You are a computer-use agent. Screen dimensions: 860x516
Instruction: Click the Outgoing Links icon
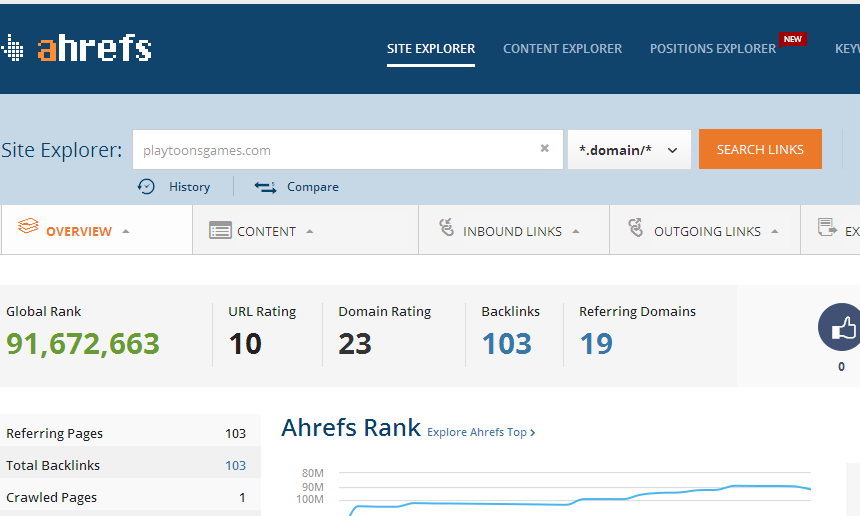636,229
